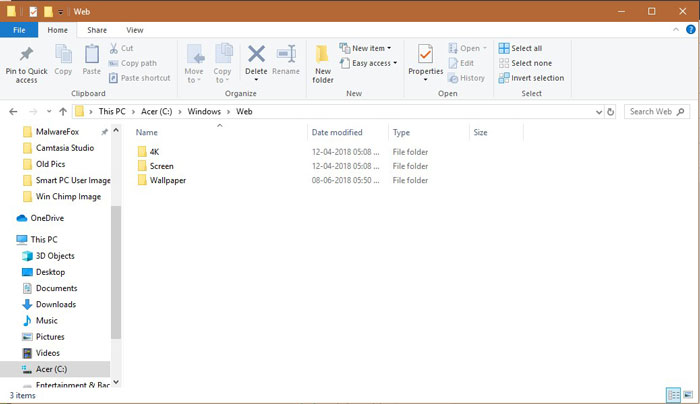The width and height of the screenshot is (700, 404).
Task: Click Paste shortcut command
Action: pos(140,78)
